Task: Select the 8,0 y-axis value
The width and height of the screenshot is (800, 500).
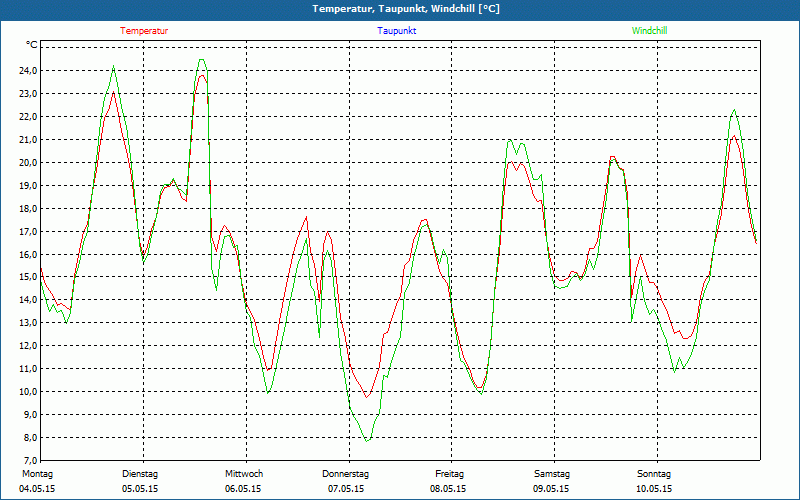Action: coord(30,437)
